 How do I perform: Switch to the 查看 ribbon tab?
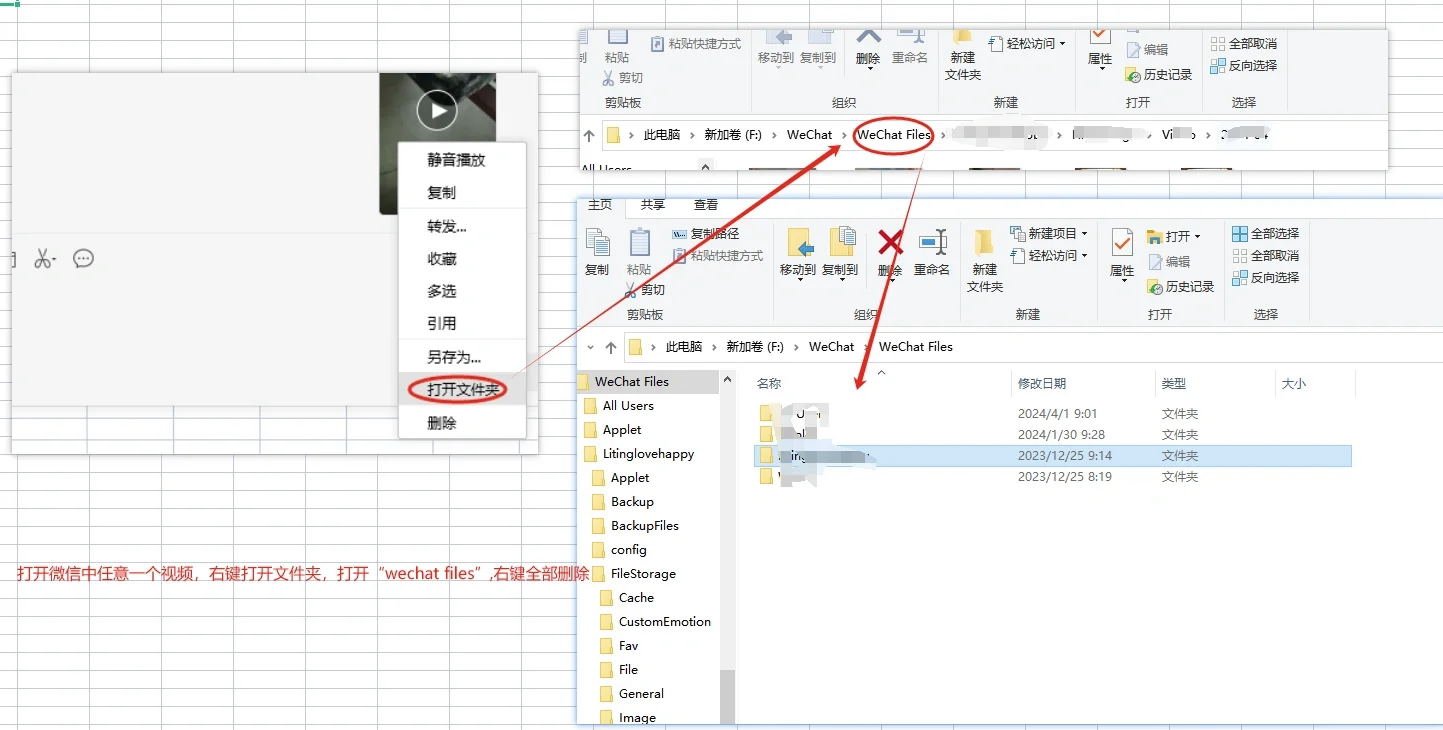tap(706, 205)
